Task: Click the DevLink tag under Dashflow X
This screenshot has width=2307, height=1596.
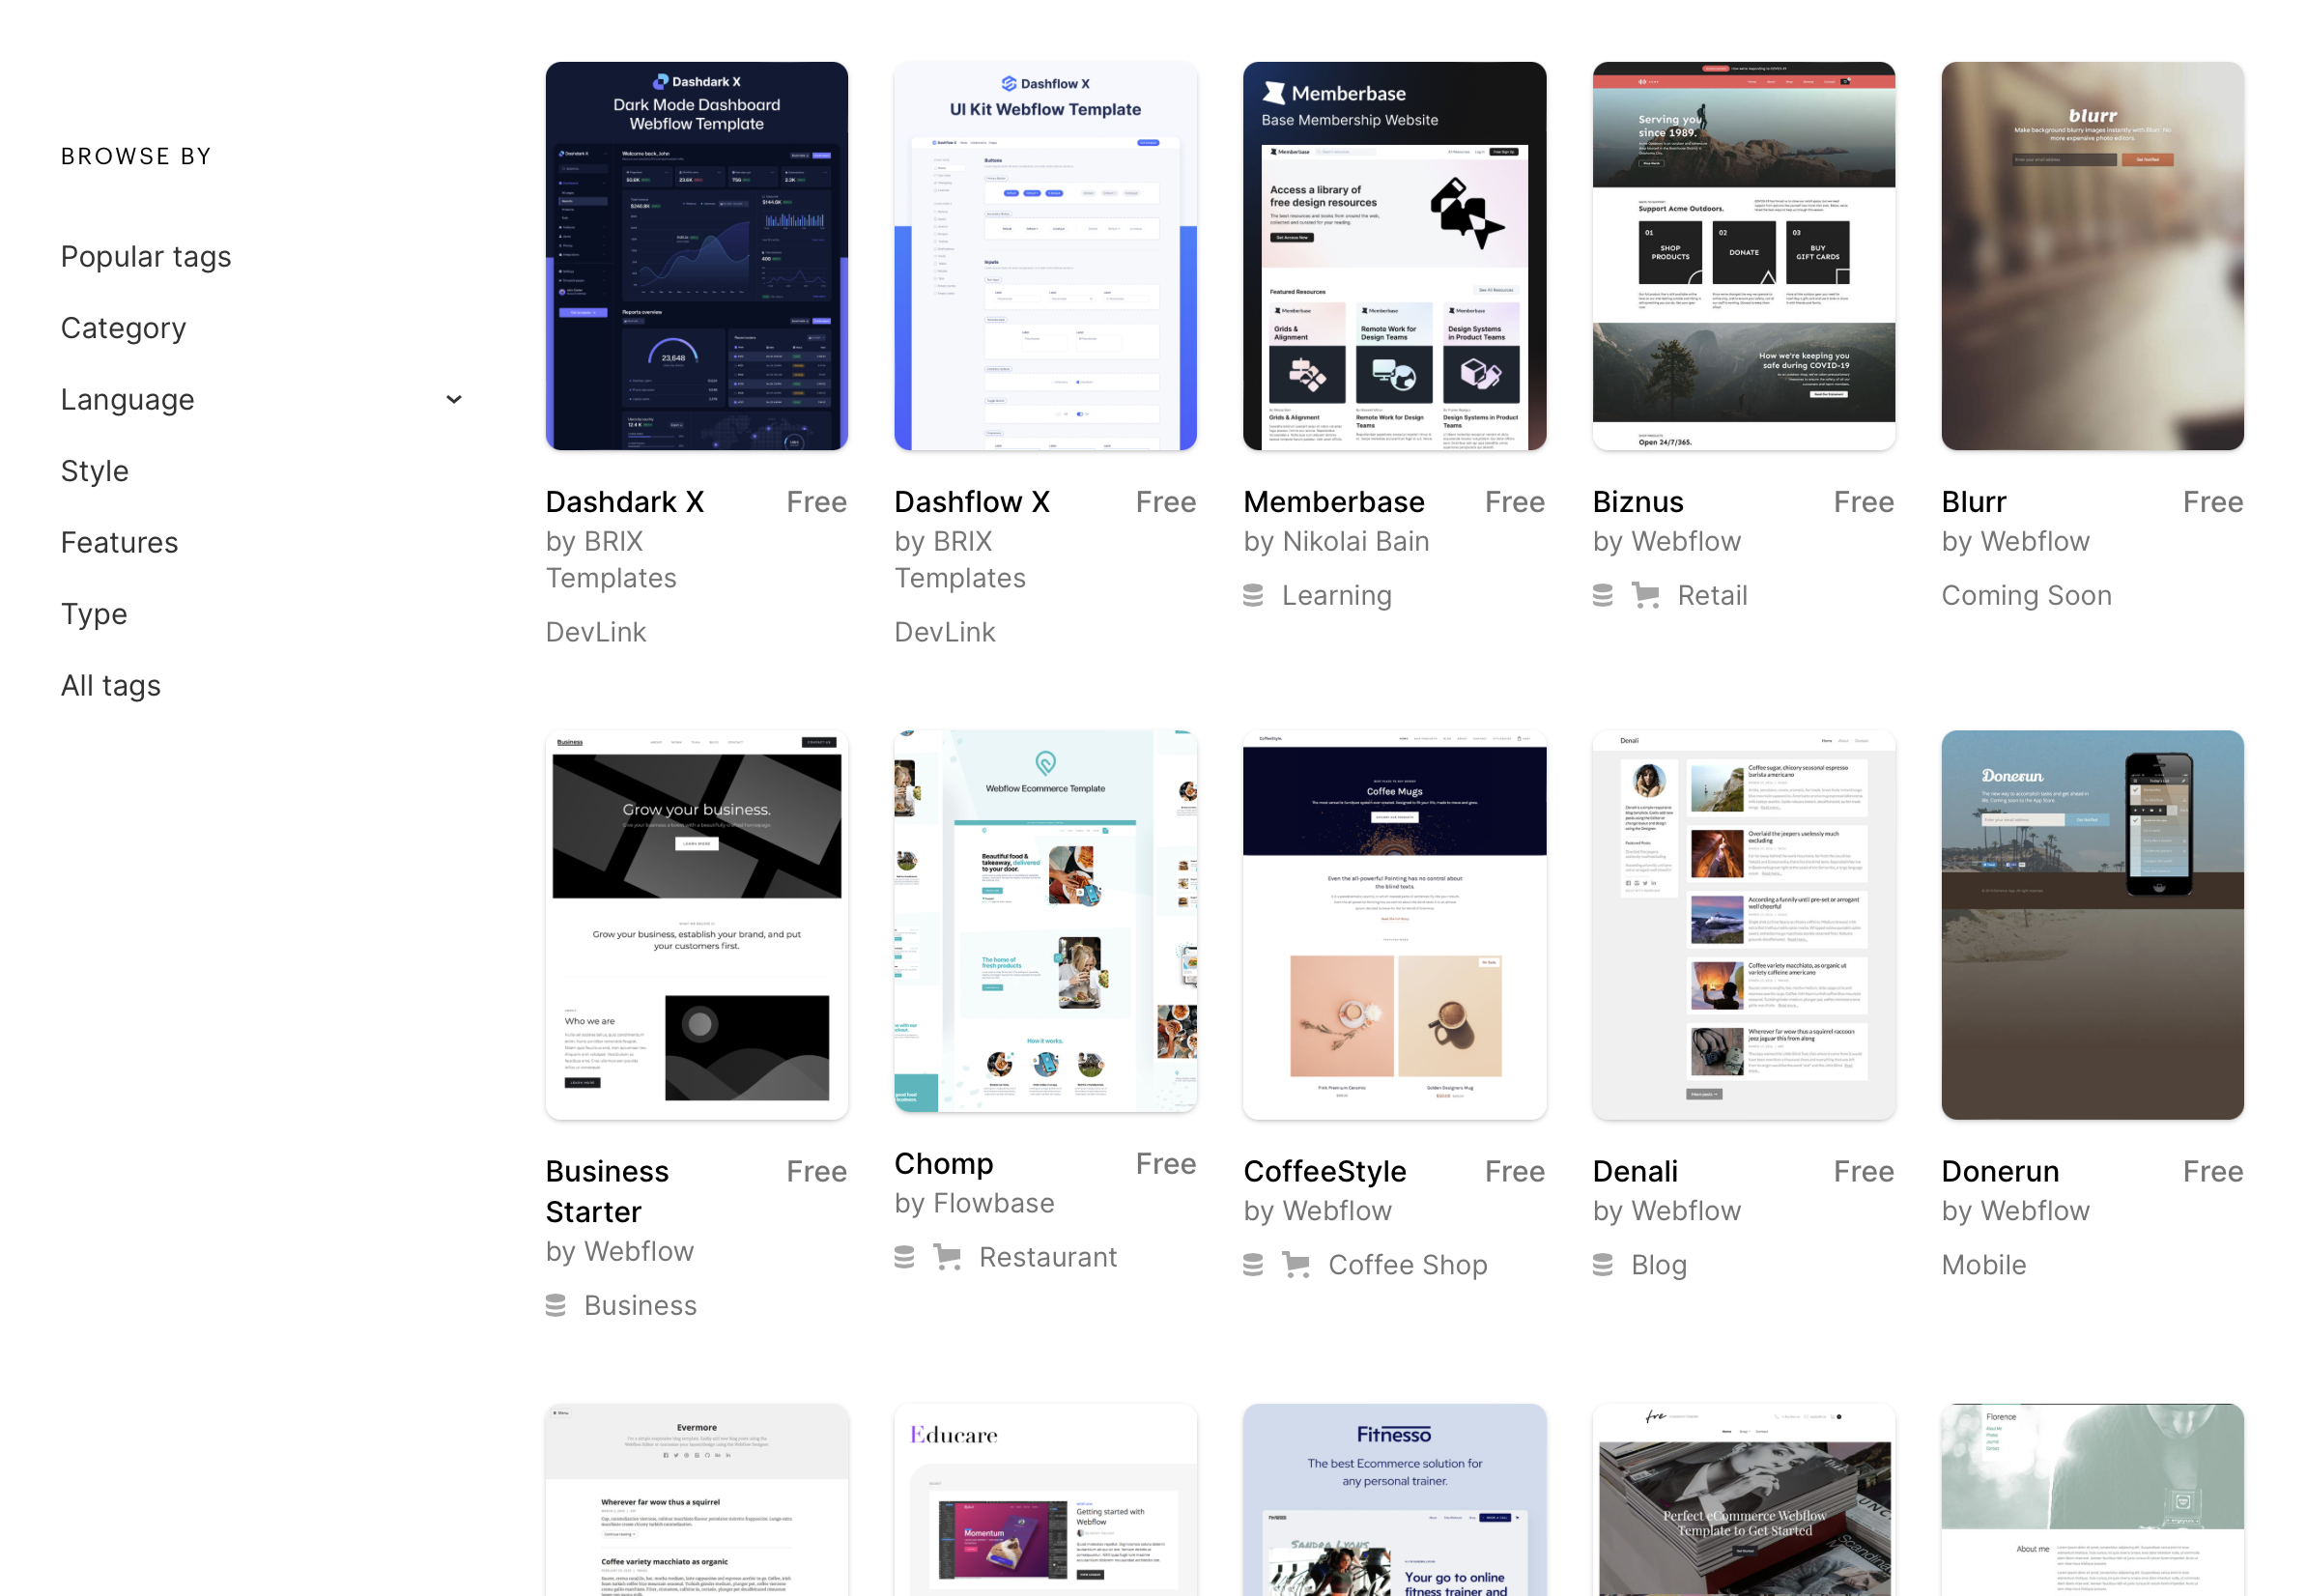Action: 944,633
